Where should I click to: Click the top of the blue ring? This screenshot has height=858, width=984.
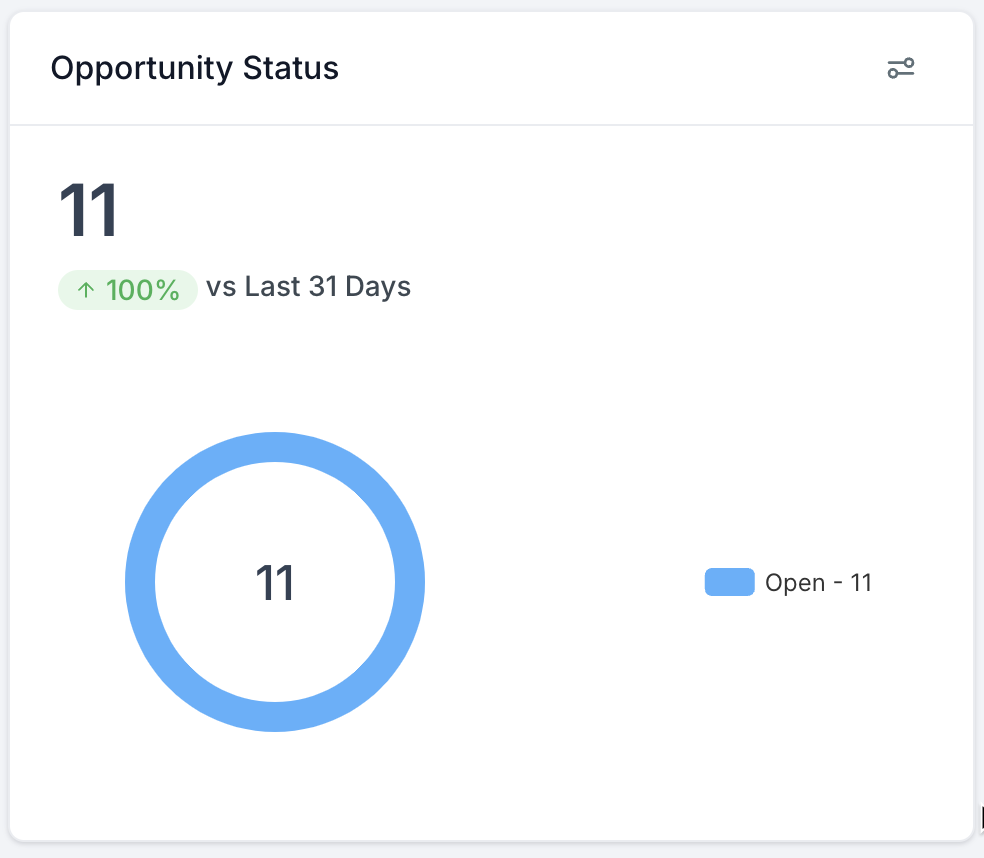pos(275,447)
